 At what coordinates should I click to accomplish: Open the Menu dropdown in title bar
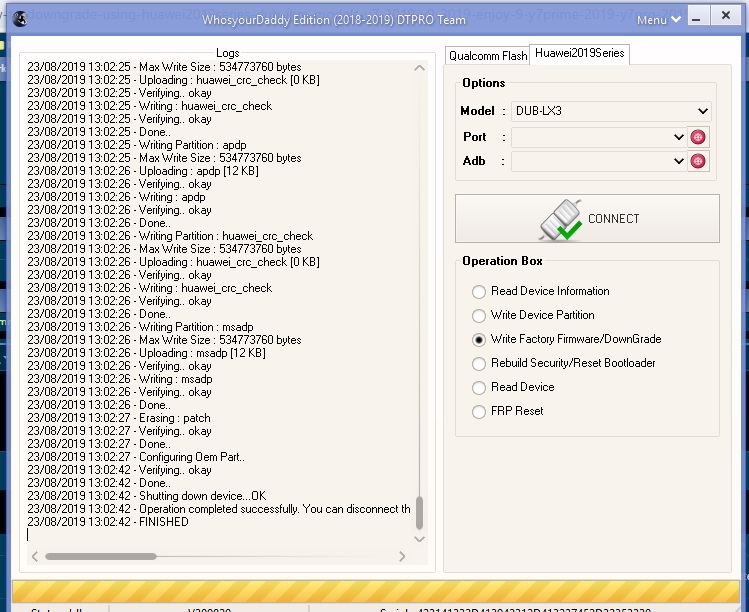click(658, 20)
